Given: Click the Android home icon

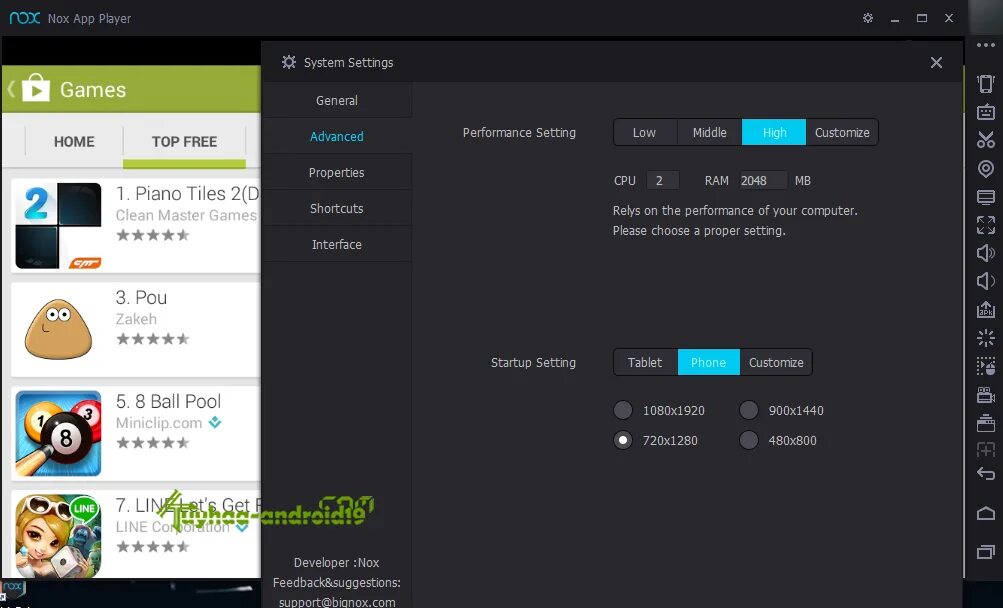Looking at the screenshot, I should (986, 513).
